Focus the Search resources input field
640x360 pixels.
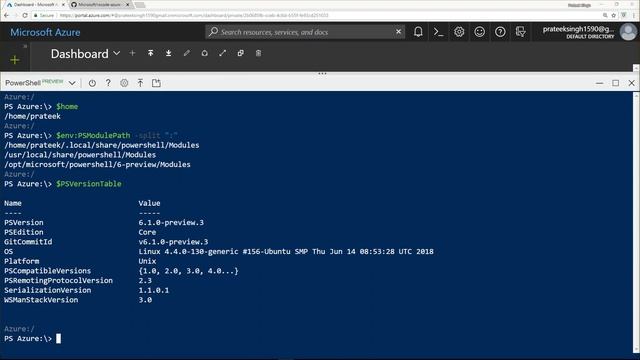[306, 32]
